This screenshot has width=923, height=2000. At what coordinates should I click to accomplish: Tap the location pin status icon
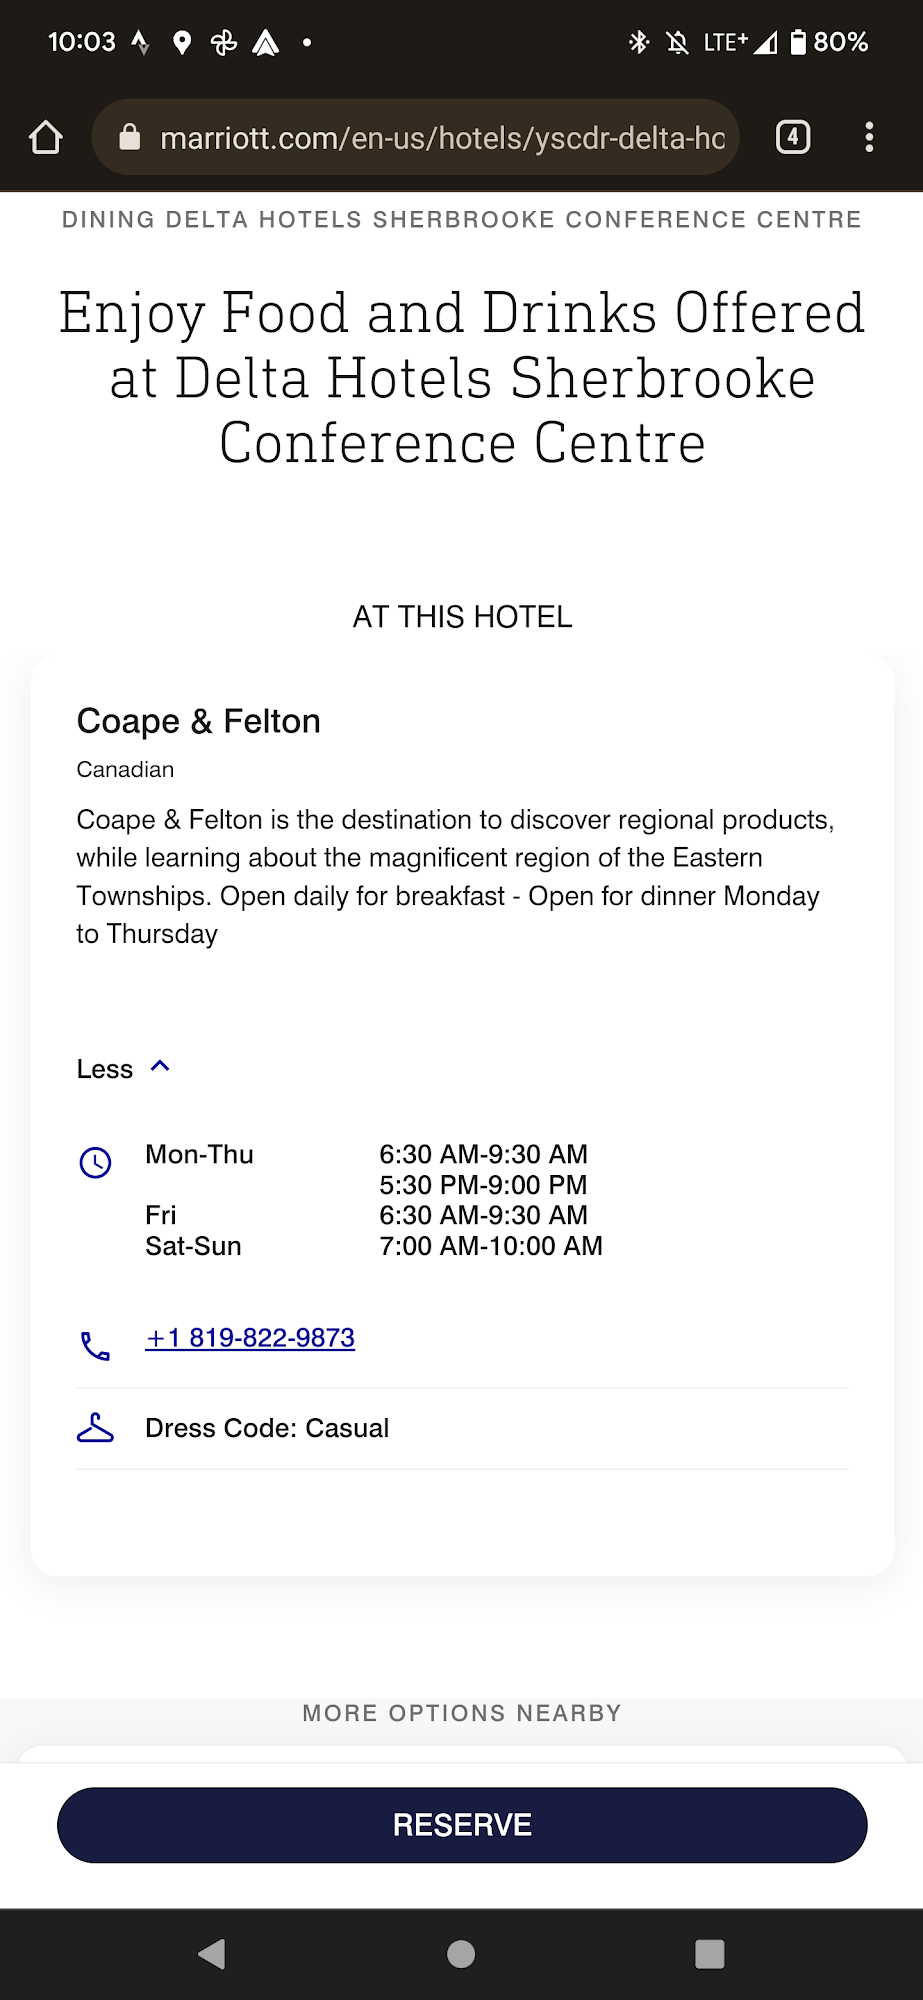(182, 42)
